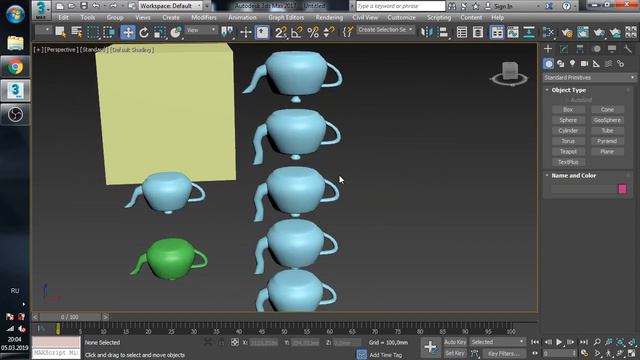The image size is (640, 360).
Task: Select the Lights category icon
Action: click(572, 64)
